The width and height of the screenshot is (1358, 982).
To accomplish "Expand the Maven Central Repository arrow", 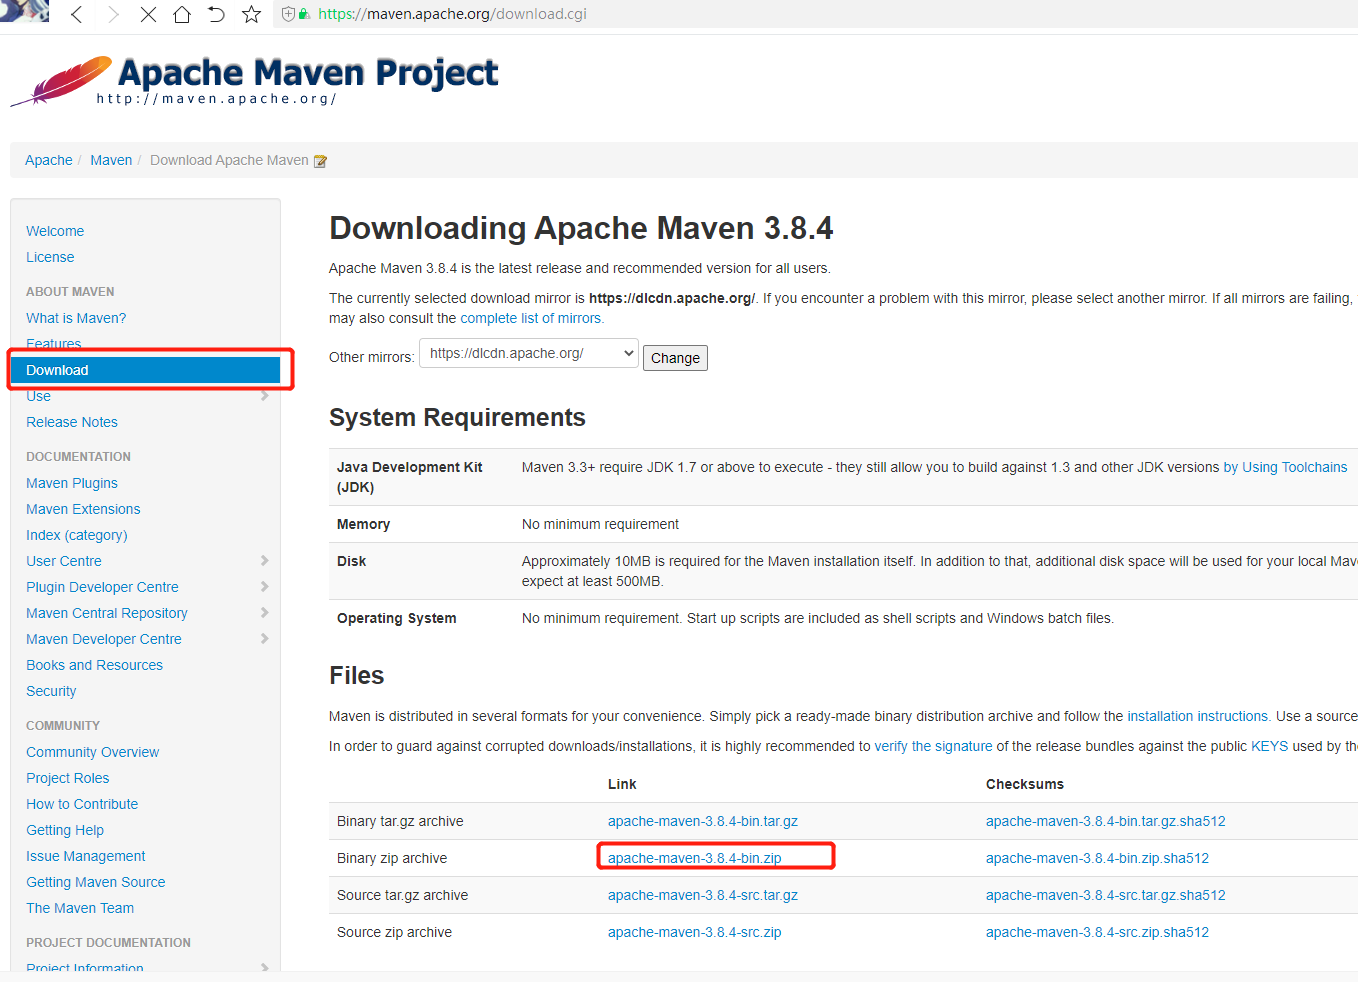I will point(265,613).
